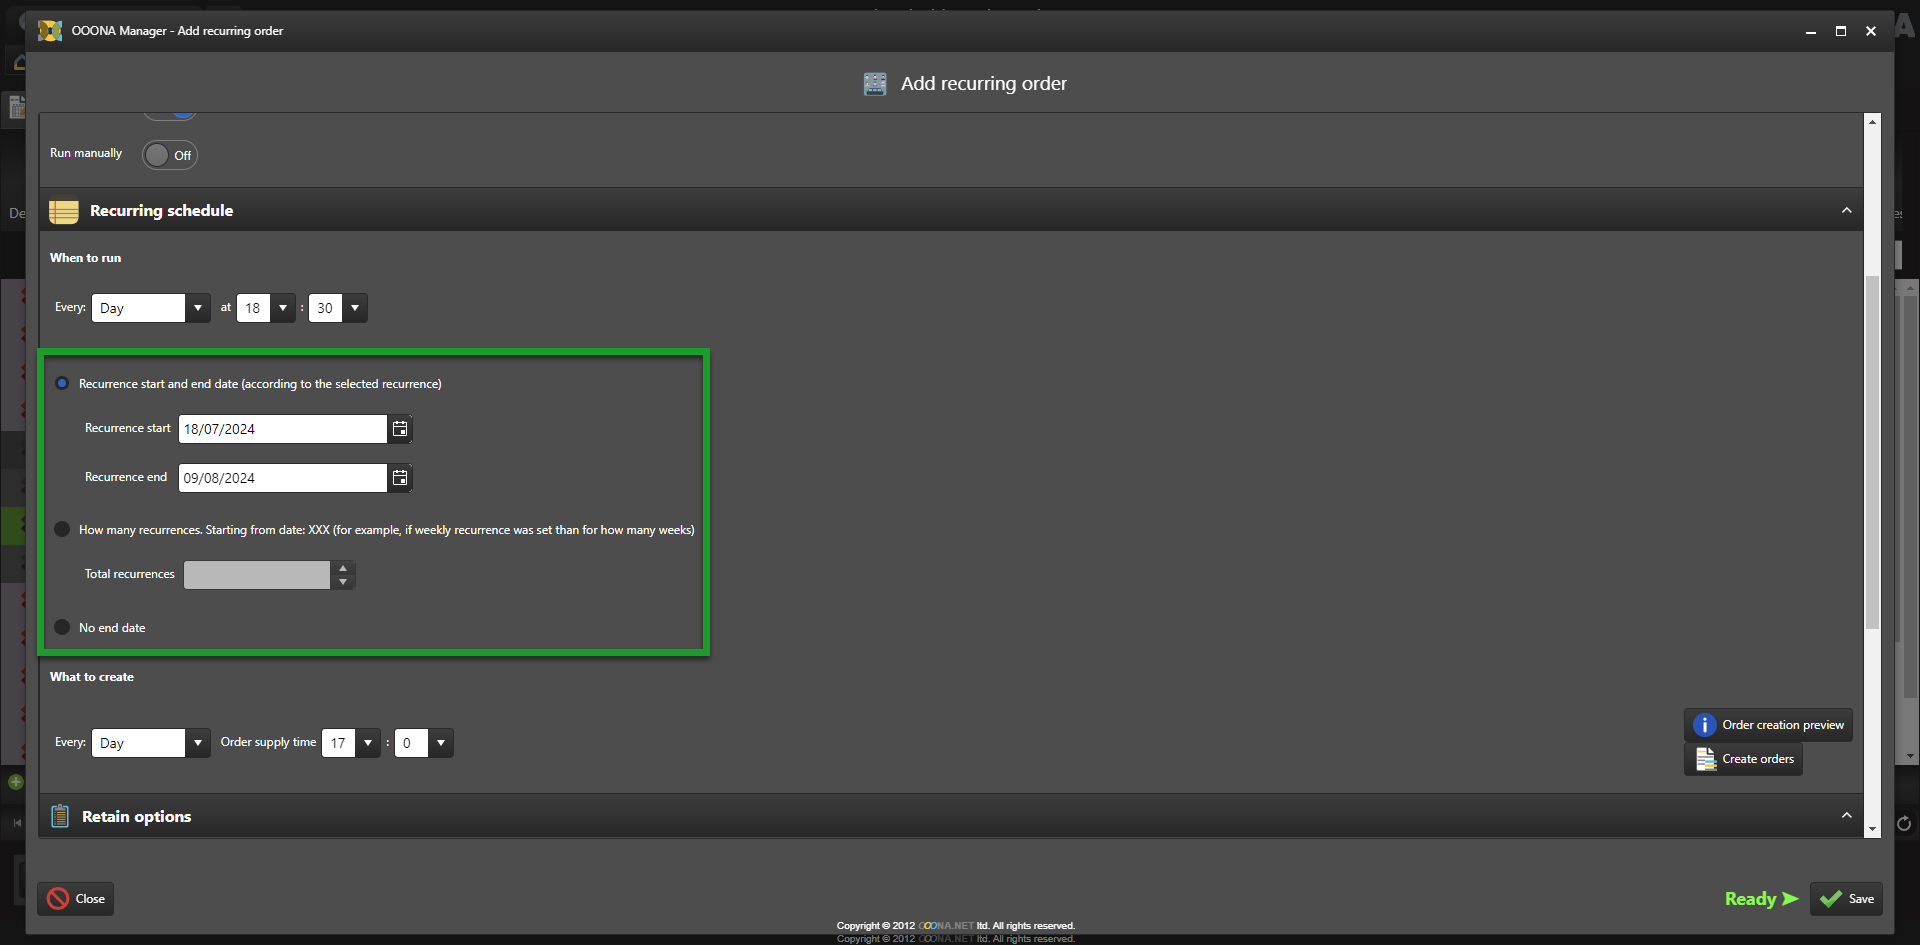Increase Total recurrences with up arrow
The width and height of the screenshot is (1920, 945).
tap(343, 568)
